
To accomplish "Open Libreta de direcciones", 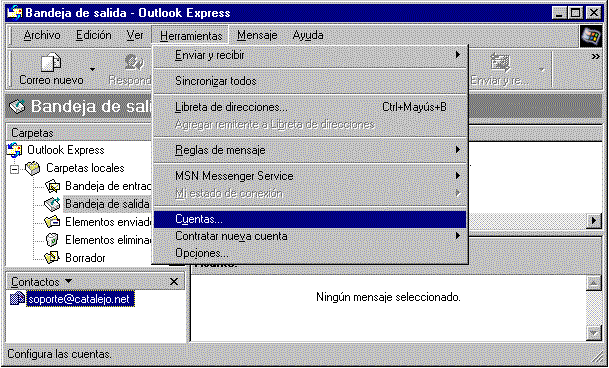I will (x=310, y=107).
